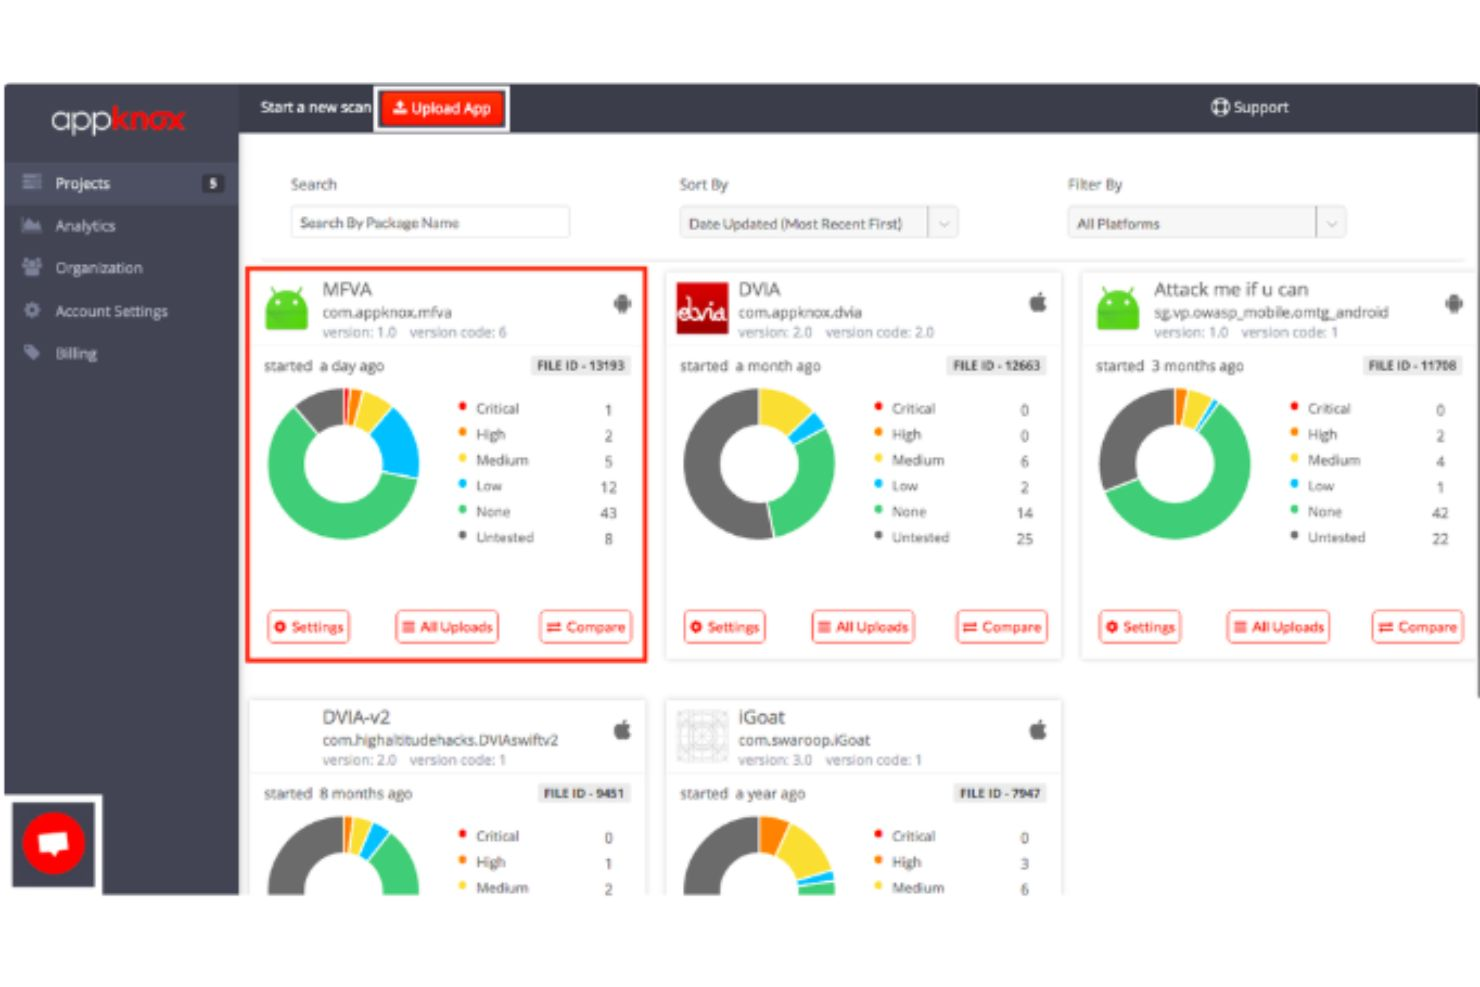Image resolution: width=1480 pixels, height=987 pixels.
Task: Click the Billing tag icon
Action: [32, 352]
